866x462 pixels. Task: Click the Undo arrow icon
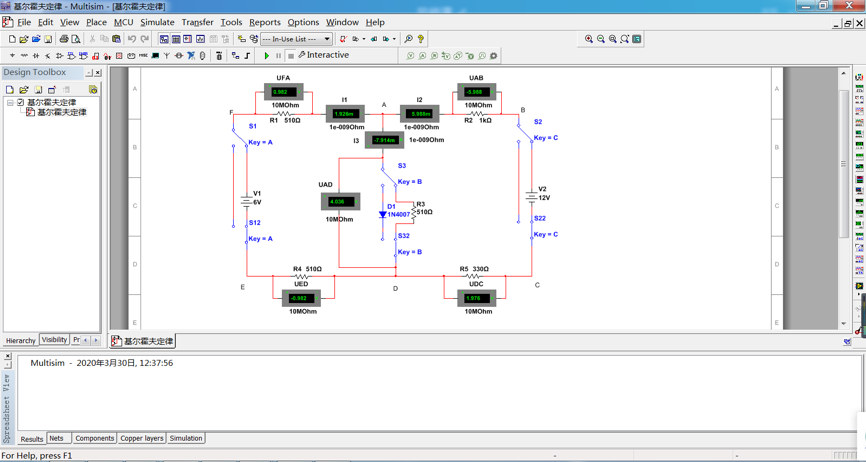point(132,39)
